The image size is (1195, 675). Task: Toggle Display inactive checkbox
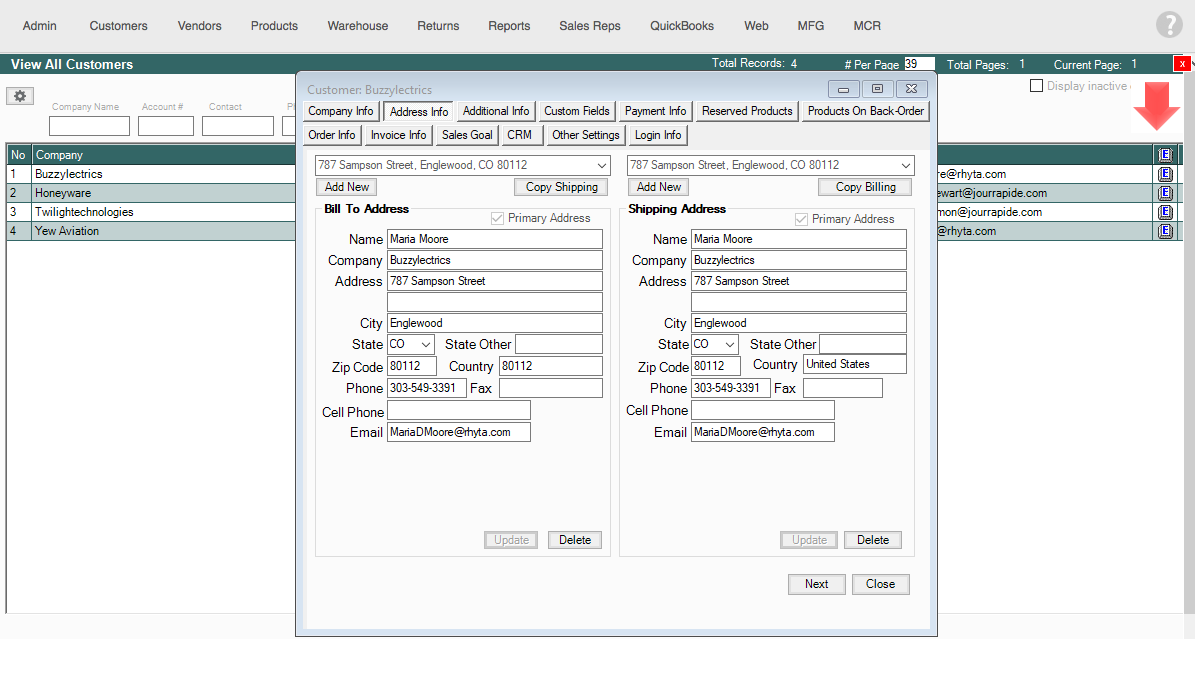[x=1037, y=86]
